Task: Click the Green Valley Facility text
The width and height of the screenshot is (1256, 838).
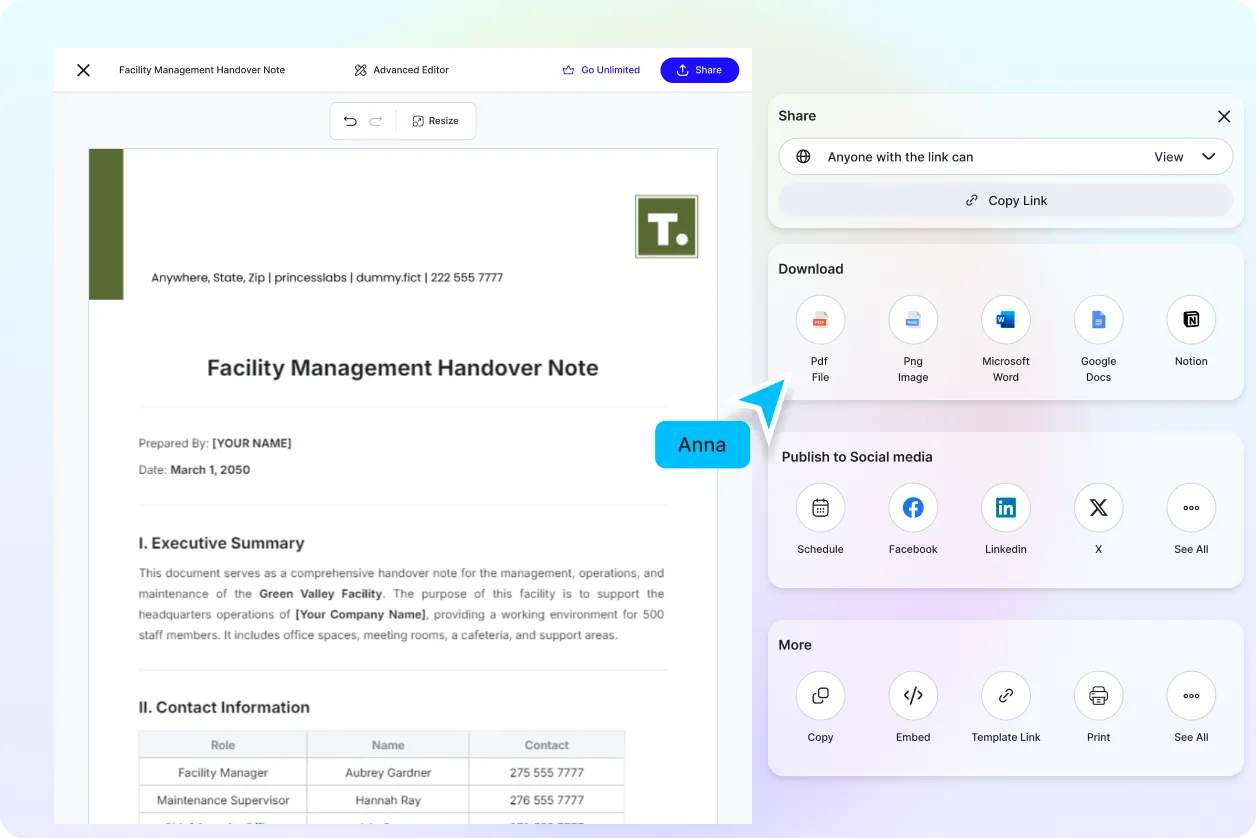Action: tap(321, 594)
